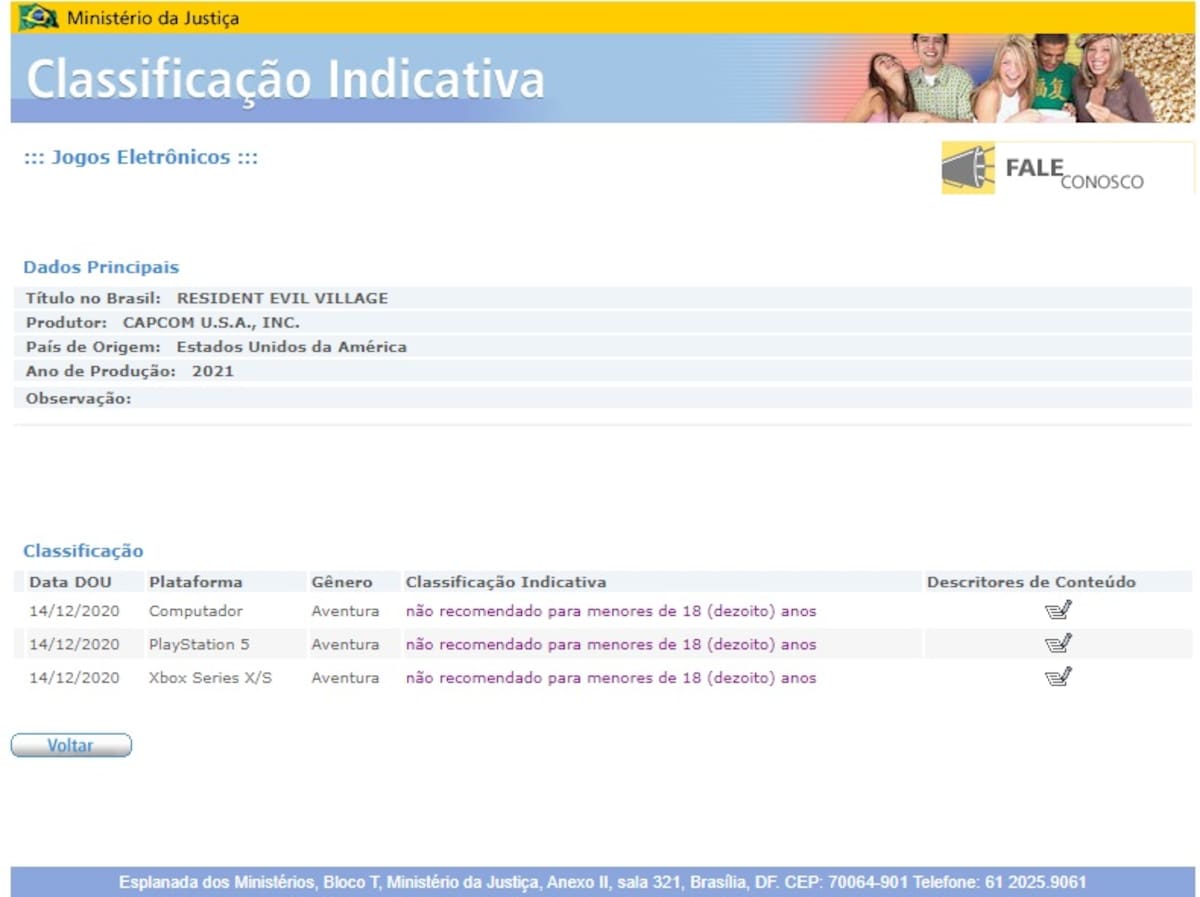The image size is (1200, 897).
Task: Select the 'Computador' platform cell
Action: coord(196,611)
